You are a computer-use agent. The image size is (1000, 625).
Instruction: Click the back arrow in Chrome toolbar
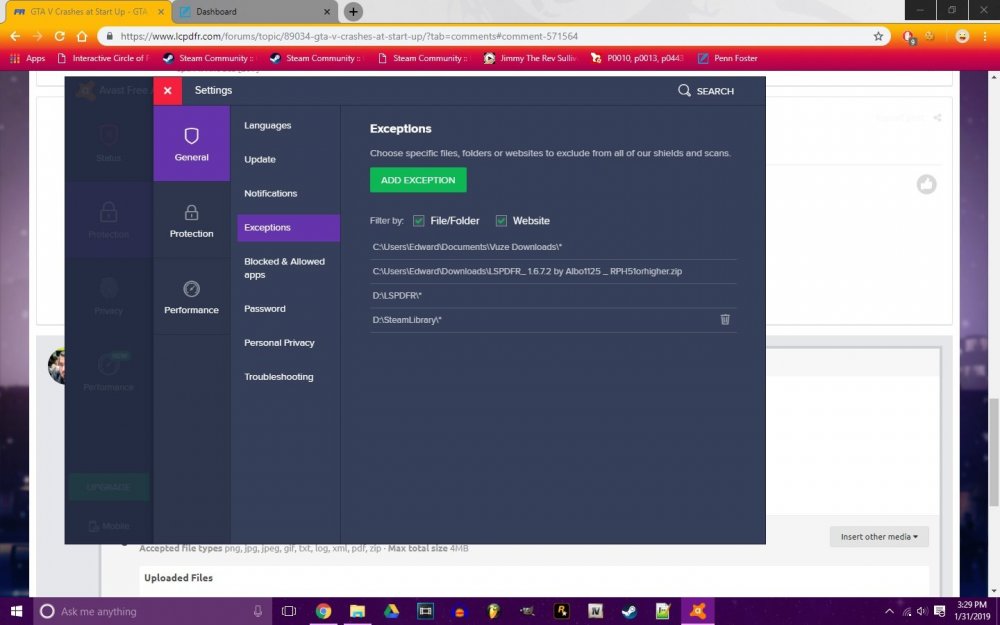click(14, 35)
